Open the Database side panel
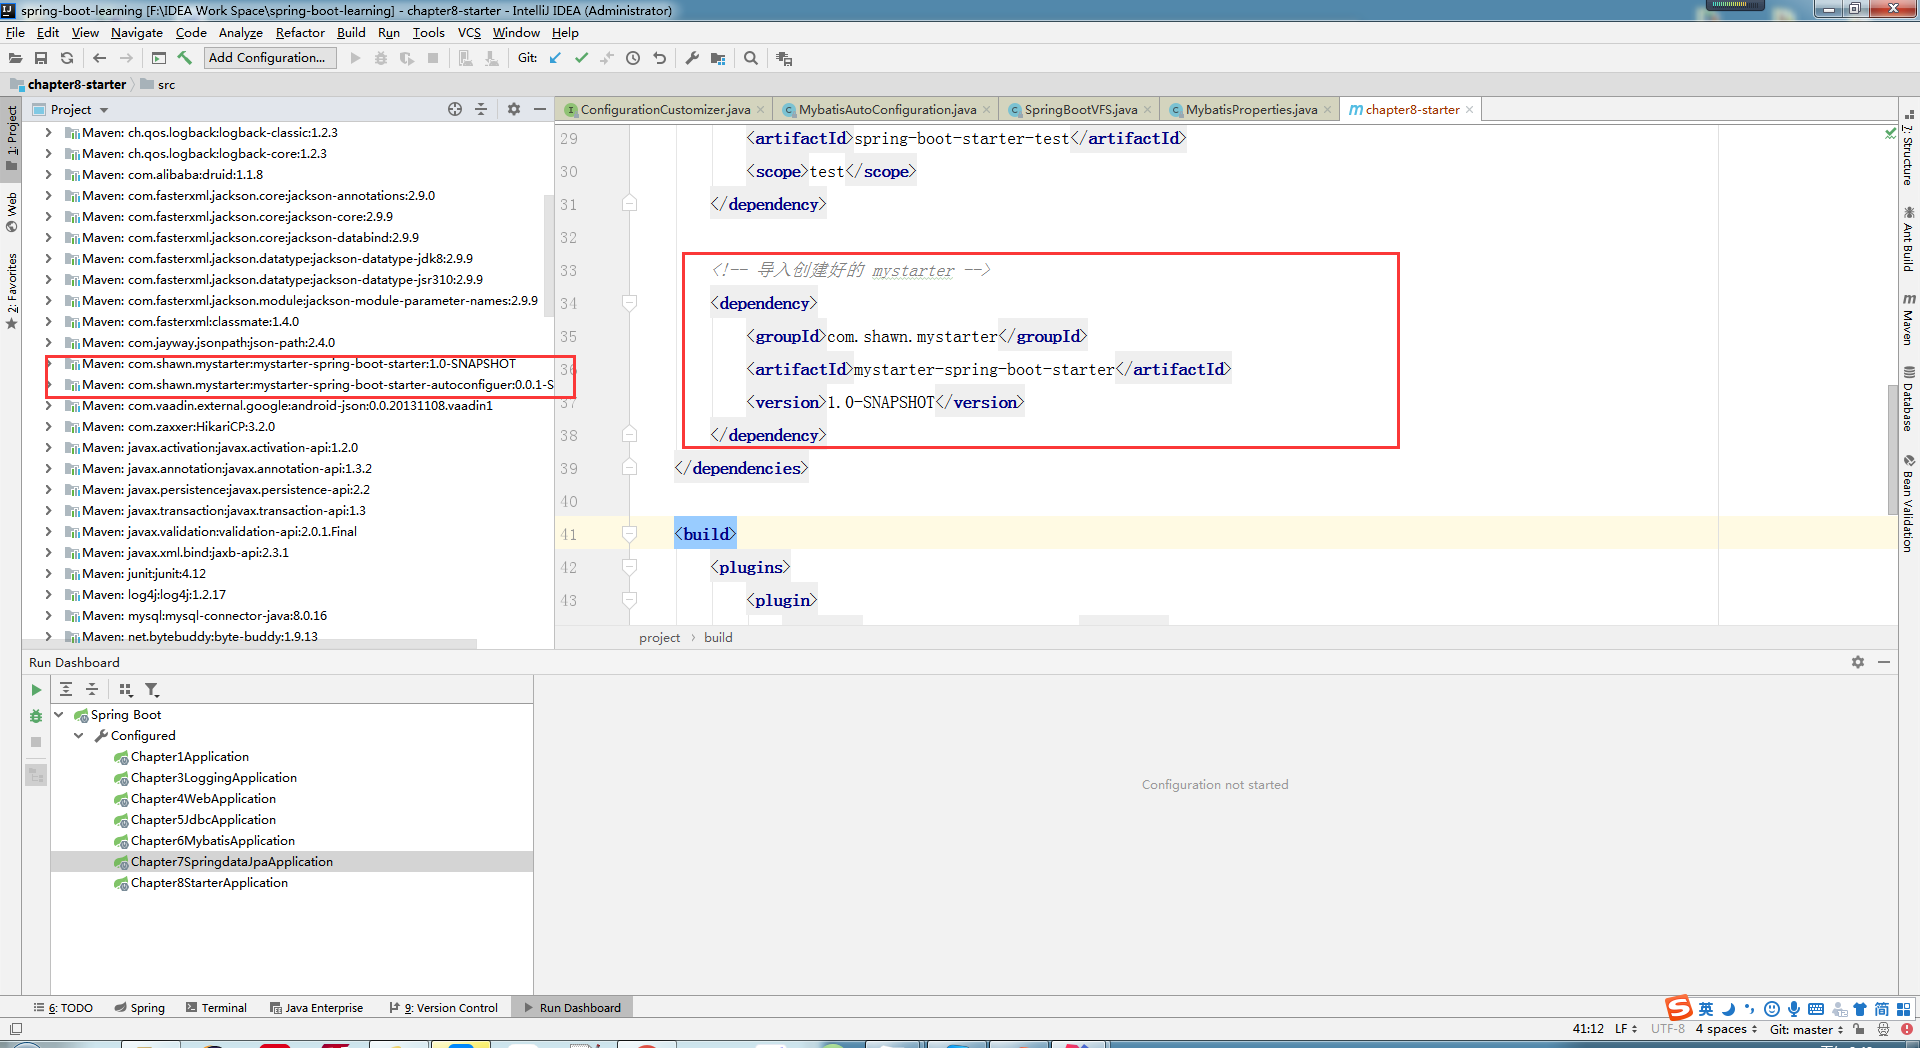 click(x=1908, y=398)
